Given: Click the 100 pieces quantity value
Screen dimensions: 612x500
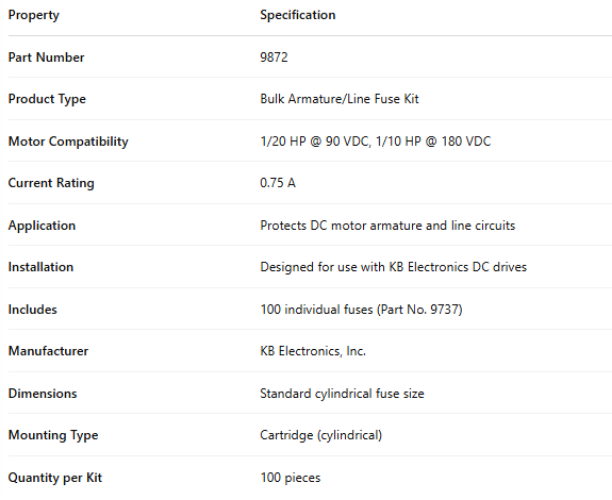Looking at the screenshot, I should click(x=290, y=477).
